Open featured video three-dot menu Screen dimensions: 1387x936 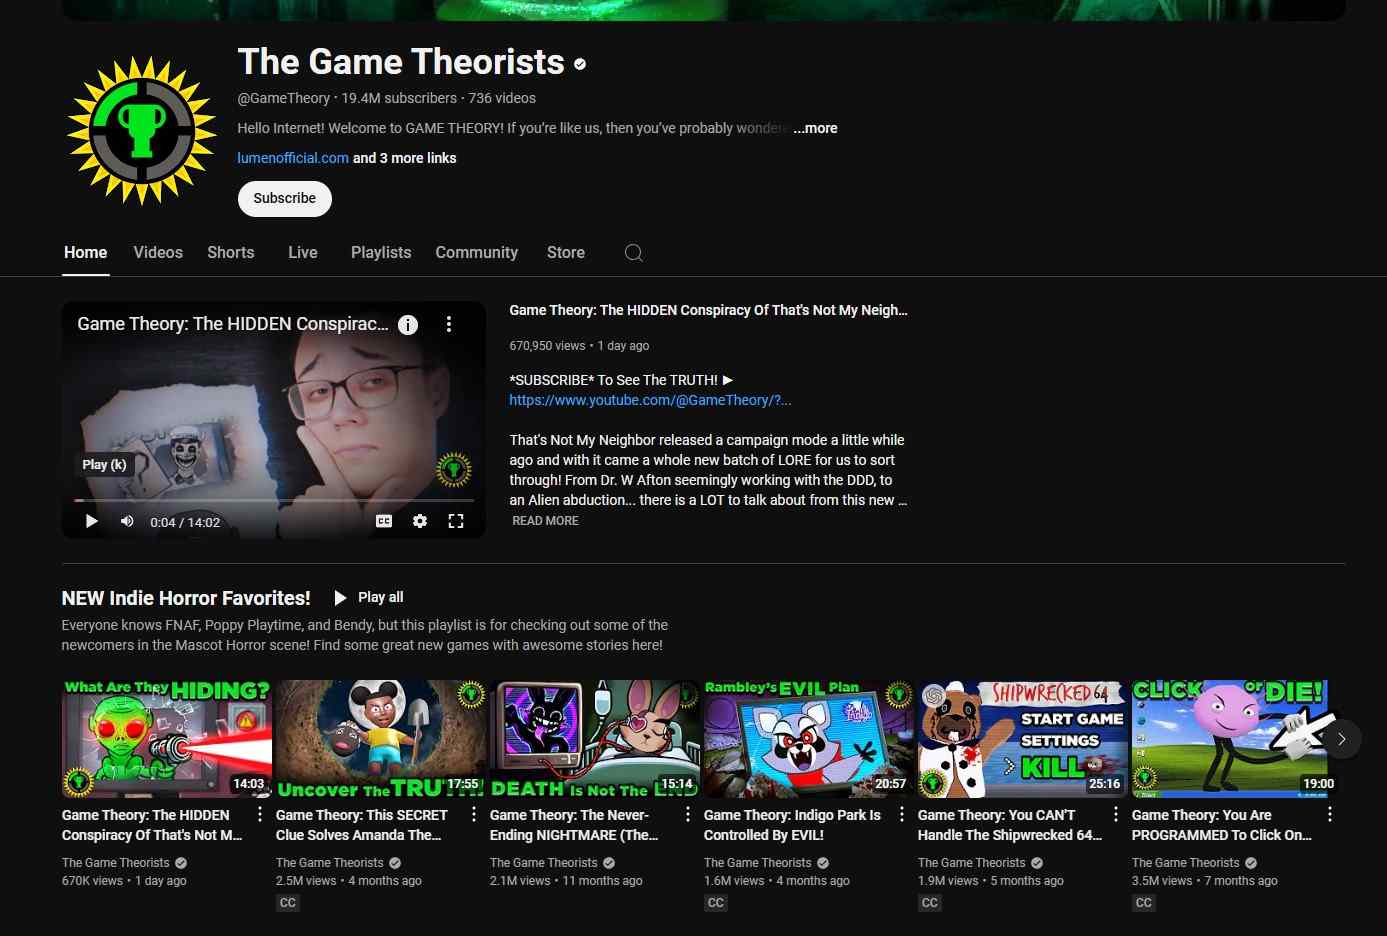(x=449, y=324)
